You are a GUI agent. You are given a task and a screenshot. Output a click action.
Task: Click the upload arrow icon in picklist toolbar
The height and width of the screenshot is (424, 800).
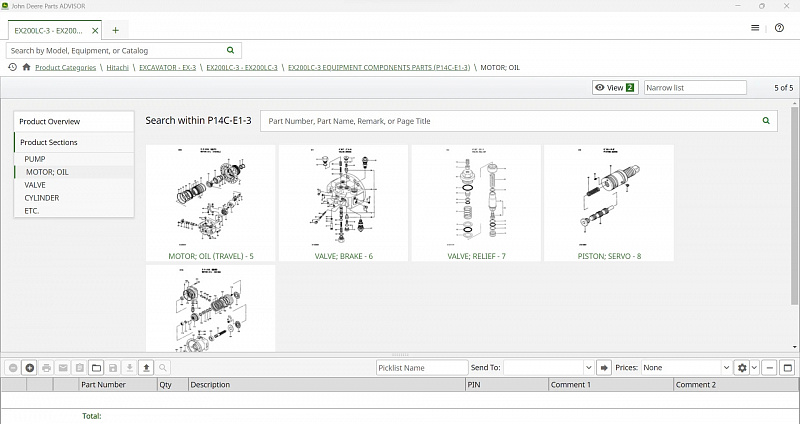[146, 367]
